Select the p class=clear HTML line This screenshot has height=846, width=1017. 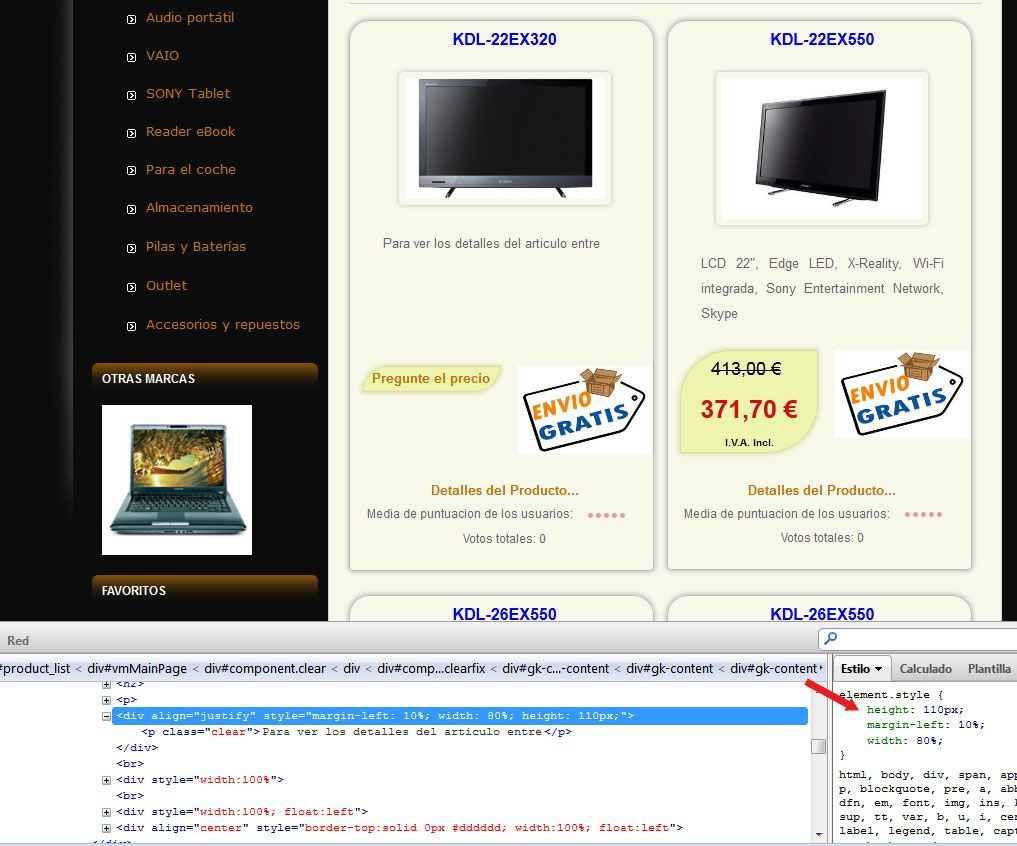pyautogui.click(x=357, y=732)
